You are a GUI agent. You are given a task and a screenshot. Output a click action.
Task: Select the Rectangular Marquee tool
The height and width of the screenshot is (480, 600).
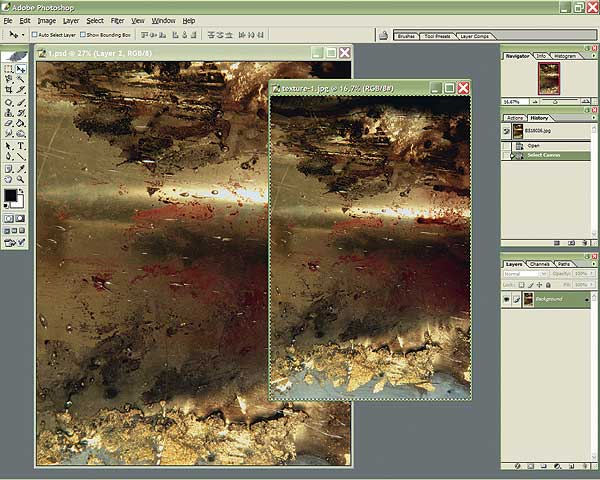[9, 70]
